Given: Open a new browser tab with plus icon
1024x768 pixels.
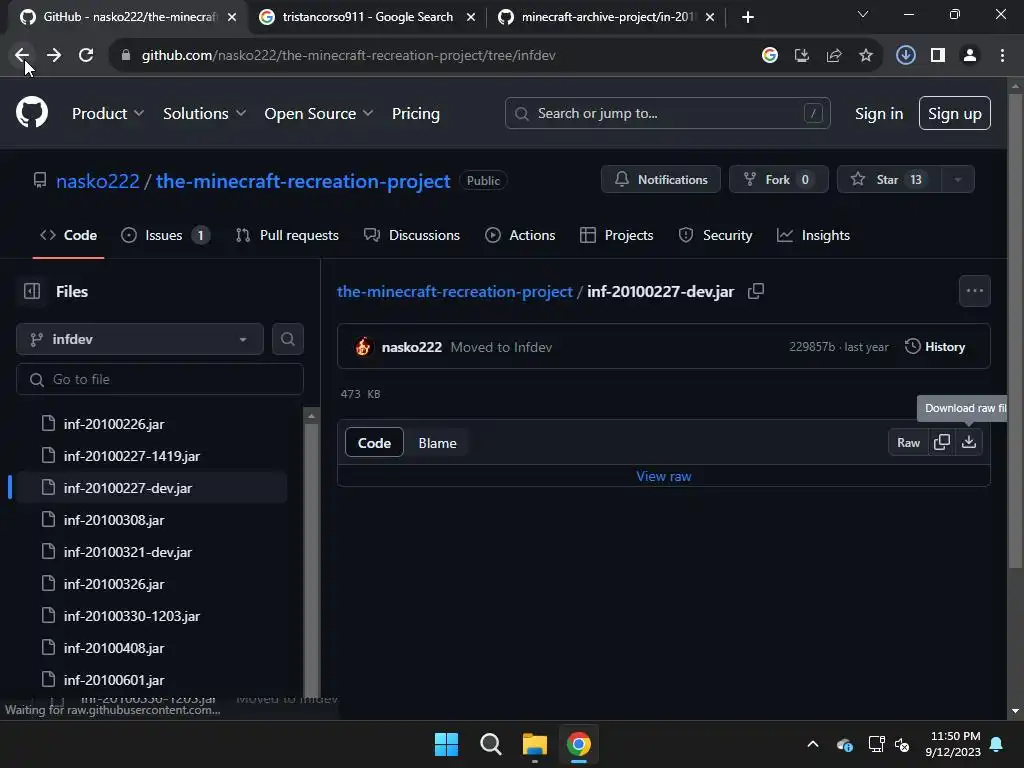Looking at the screenshot, I should (x=748, y=17).
